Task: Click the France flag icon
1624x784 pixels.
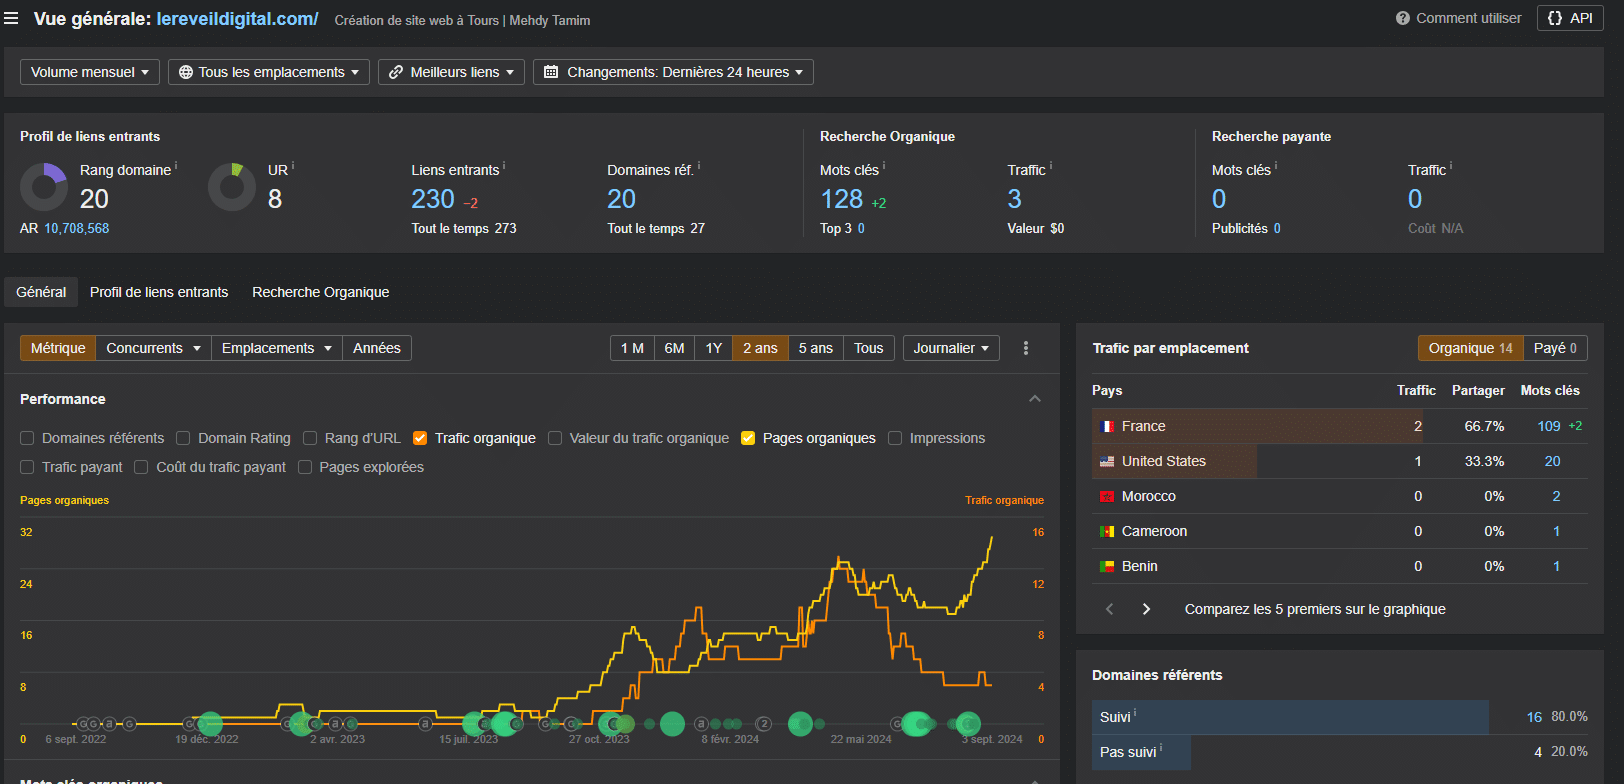Action: (1107, 426)
